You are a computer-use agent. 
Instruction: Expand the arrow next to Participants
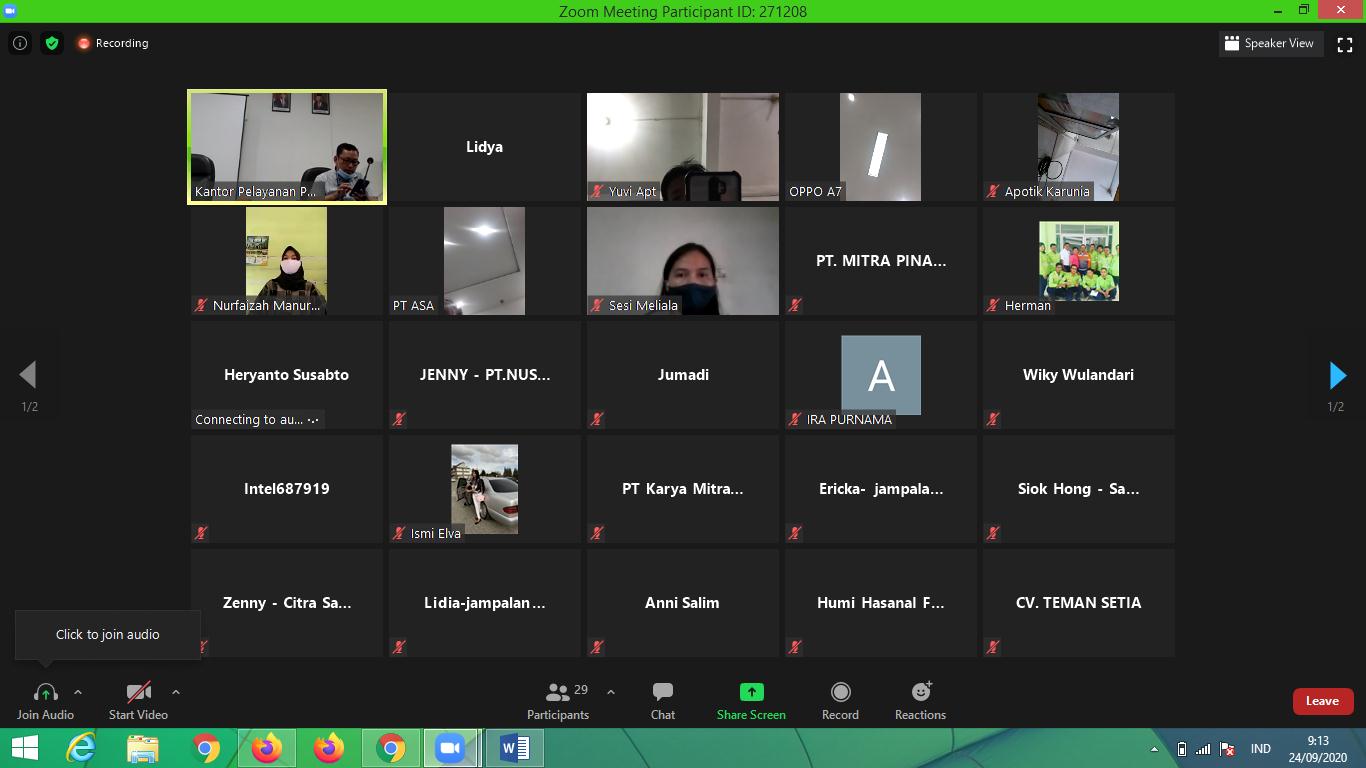pos(611,692)
